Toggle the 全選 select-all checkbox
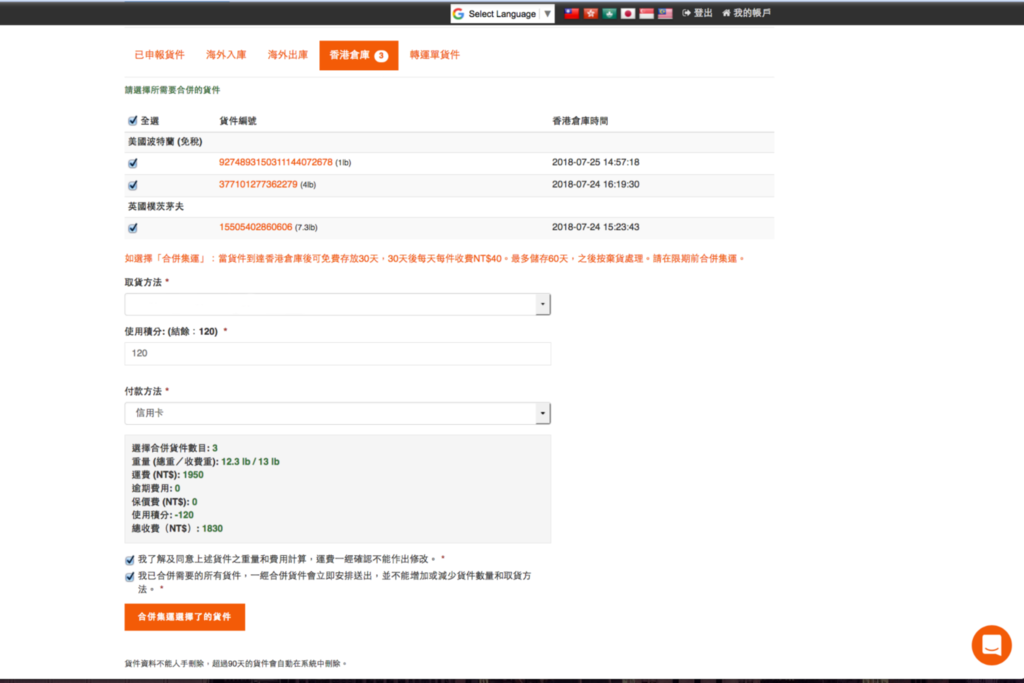Viewport: 1024px width, 683px height. click(x=133, y=121)
